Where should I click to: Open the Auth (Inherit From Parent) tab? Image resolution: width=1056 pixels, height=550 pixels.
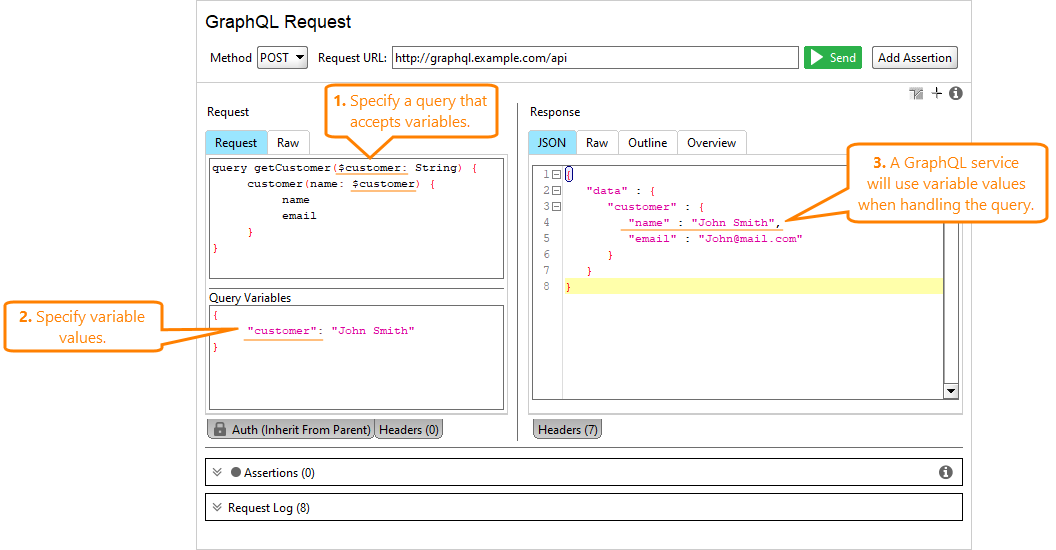coord(290,429)
